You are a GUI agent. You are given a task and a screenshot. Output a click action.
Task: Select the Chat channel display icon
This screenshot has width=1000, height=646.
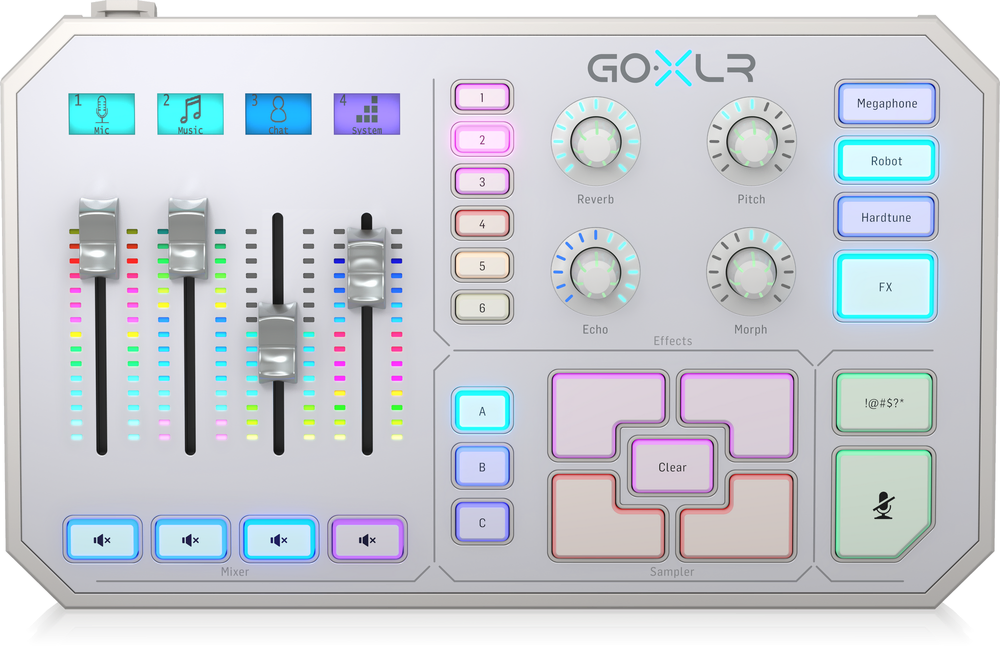(278, 114)
